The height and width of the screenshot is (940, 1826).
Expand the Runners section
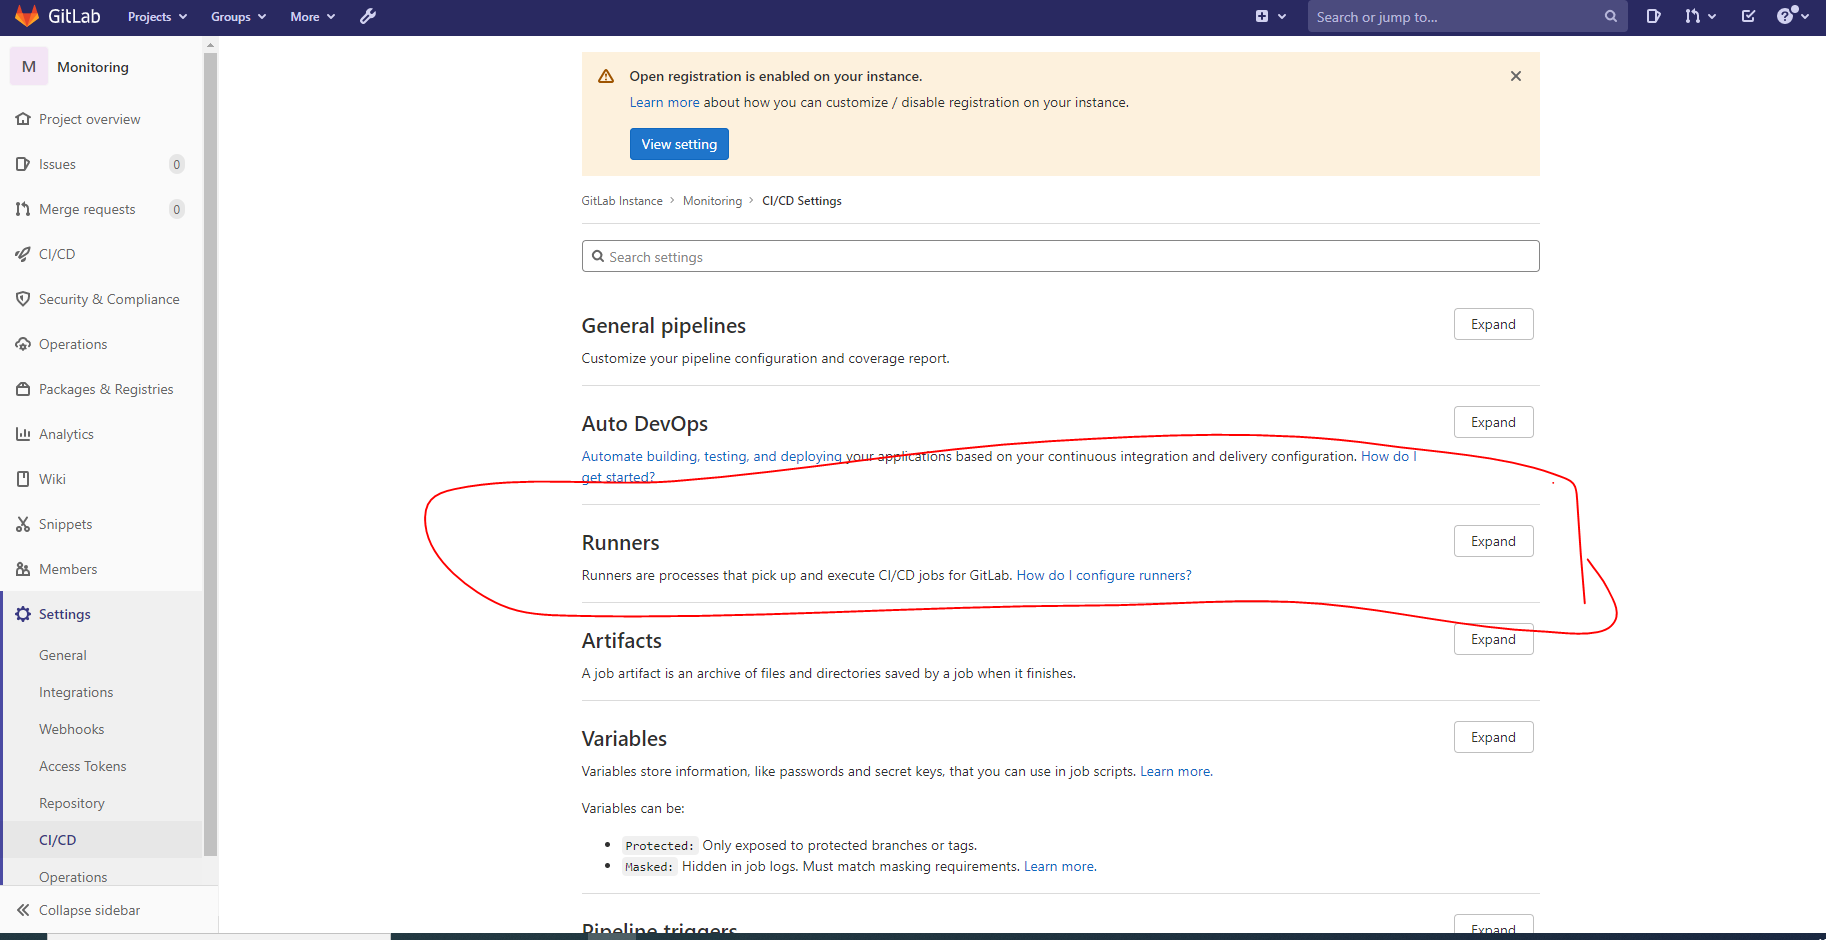click(1493, 541)
